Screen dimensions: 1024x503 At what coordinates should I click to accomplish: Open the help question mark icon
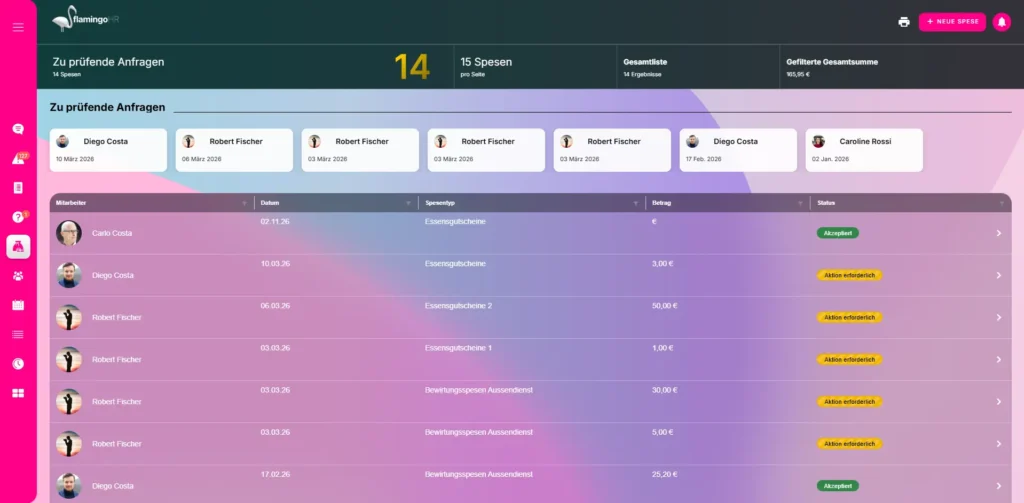(x=18, y=217)
